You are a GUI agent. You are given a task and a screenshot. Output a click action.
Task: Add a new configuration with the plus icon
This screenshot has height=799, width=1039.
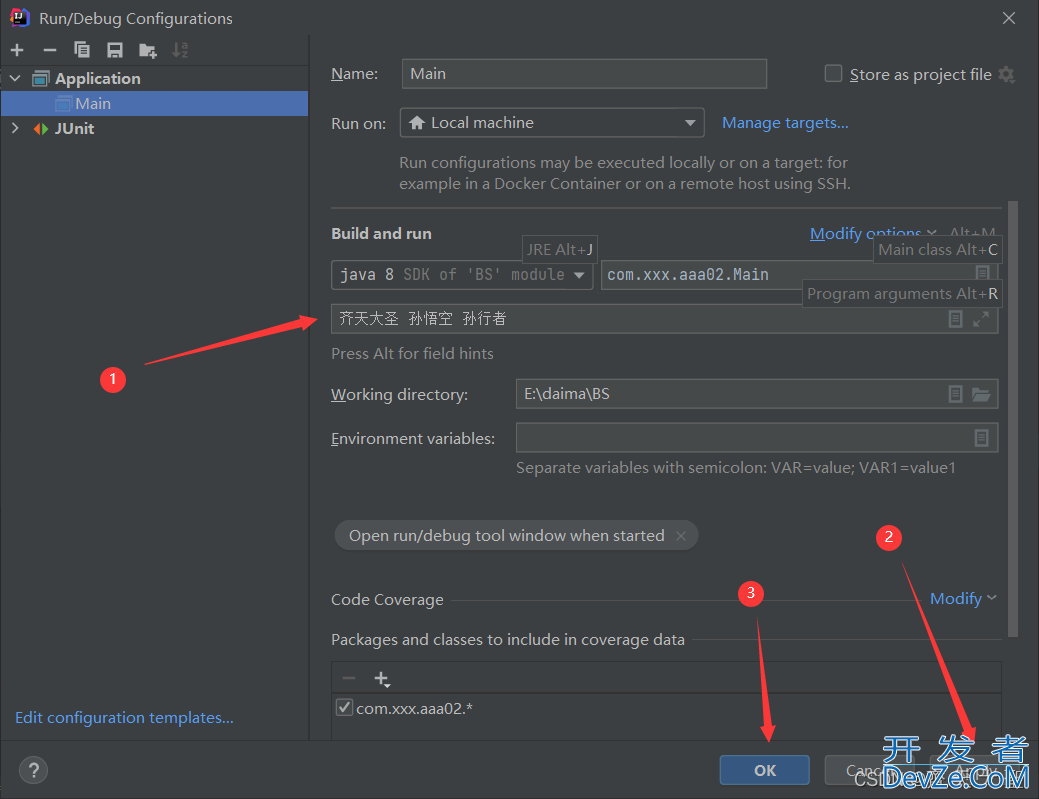click(x=17, y=50)
